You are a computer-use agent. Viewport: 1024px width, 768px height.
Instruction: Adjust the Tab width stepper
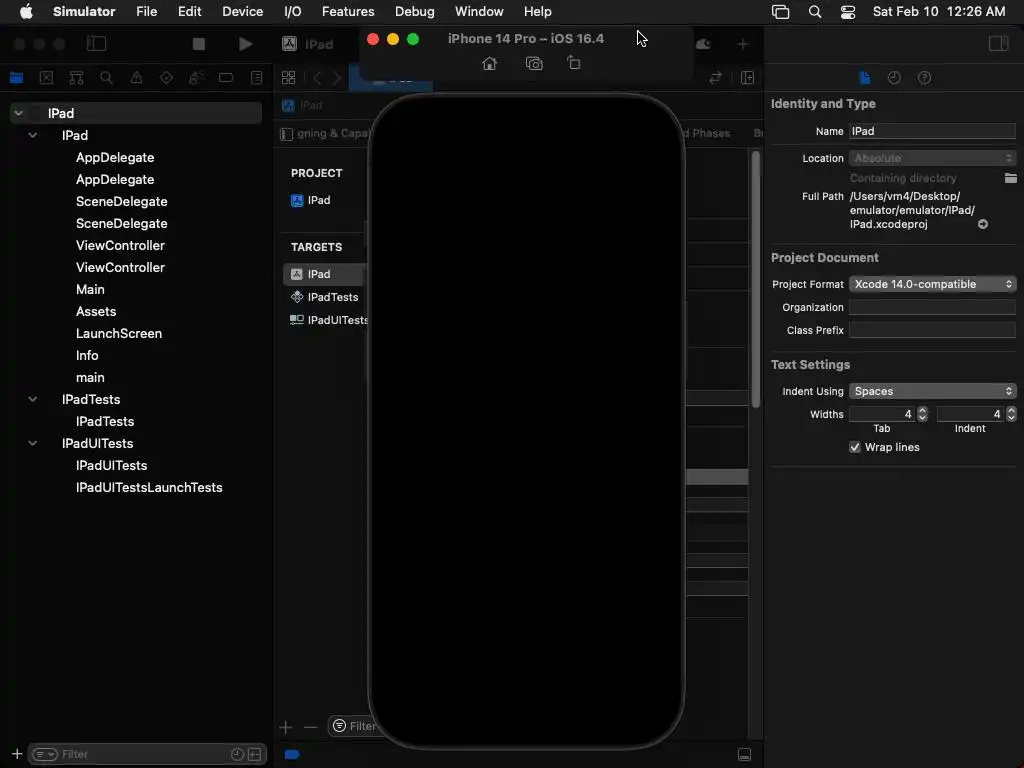(x=922, y=414)
